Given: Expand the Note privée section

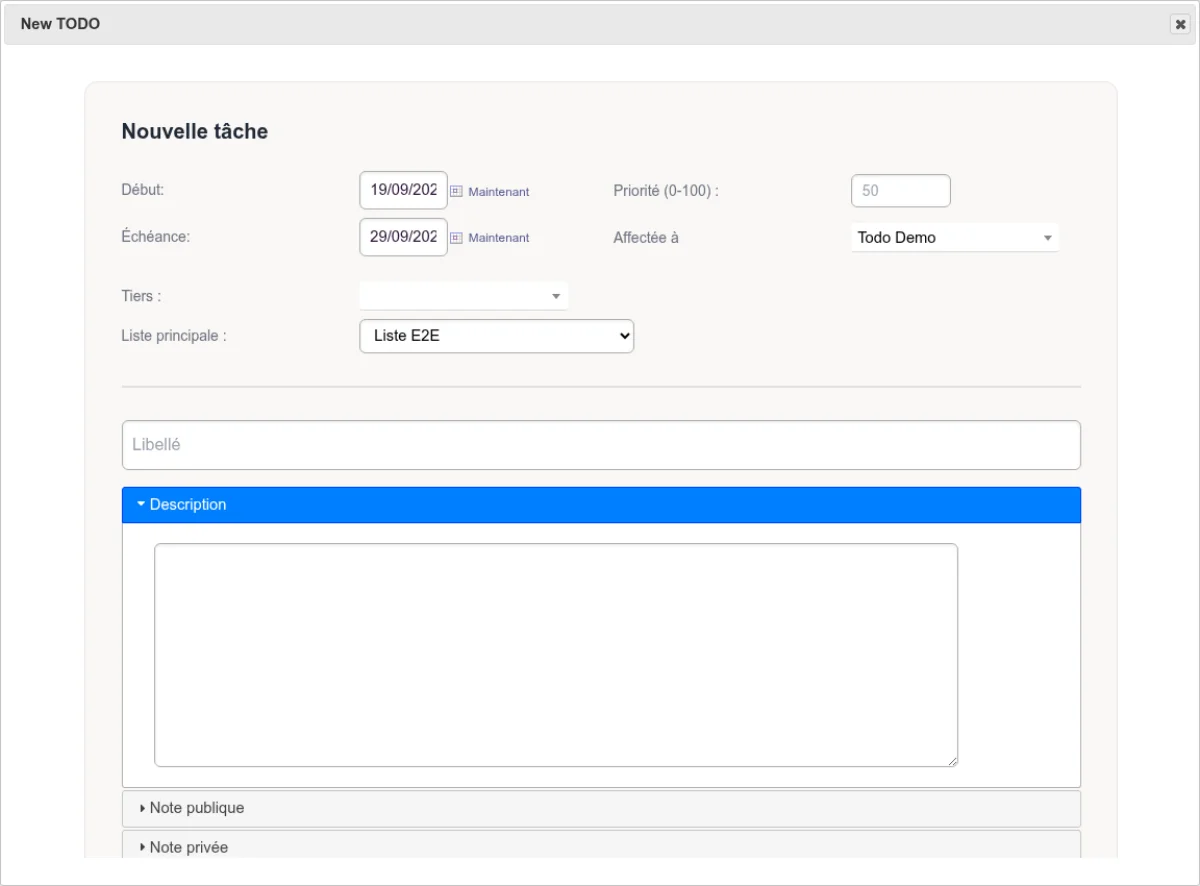Looking at the screenshot, I should pyautogui.click(x=601, y=845).
